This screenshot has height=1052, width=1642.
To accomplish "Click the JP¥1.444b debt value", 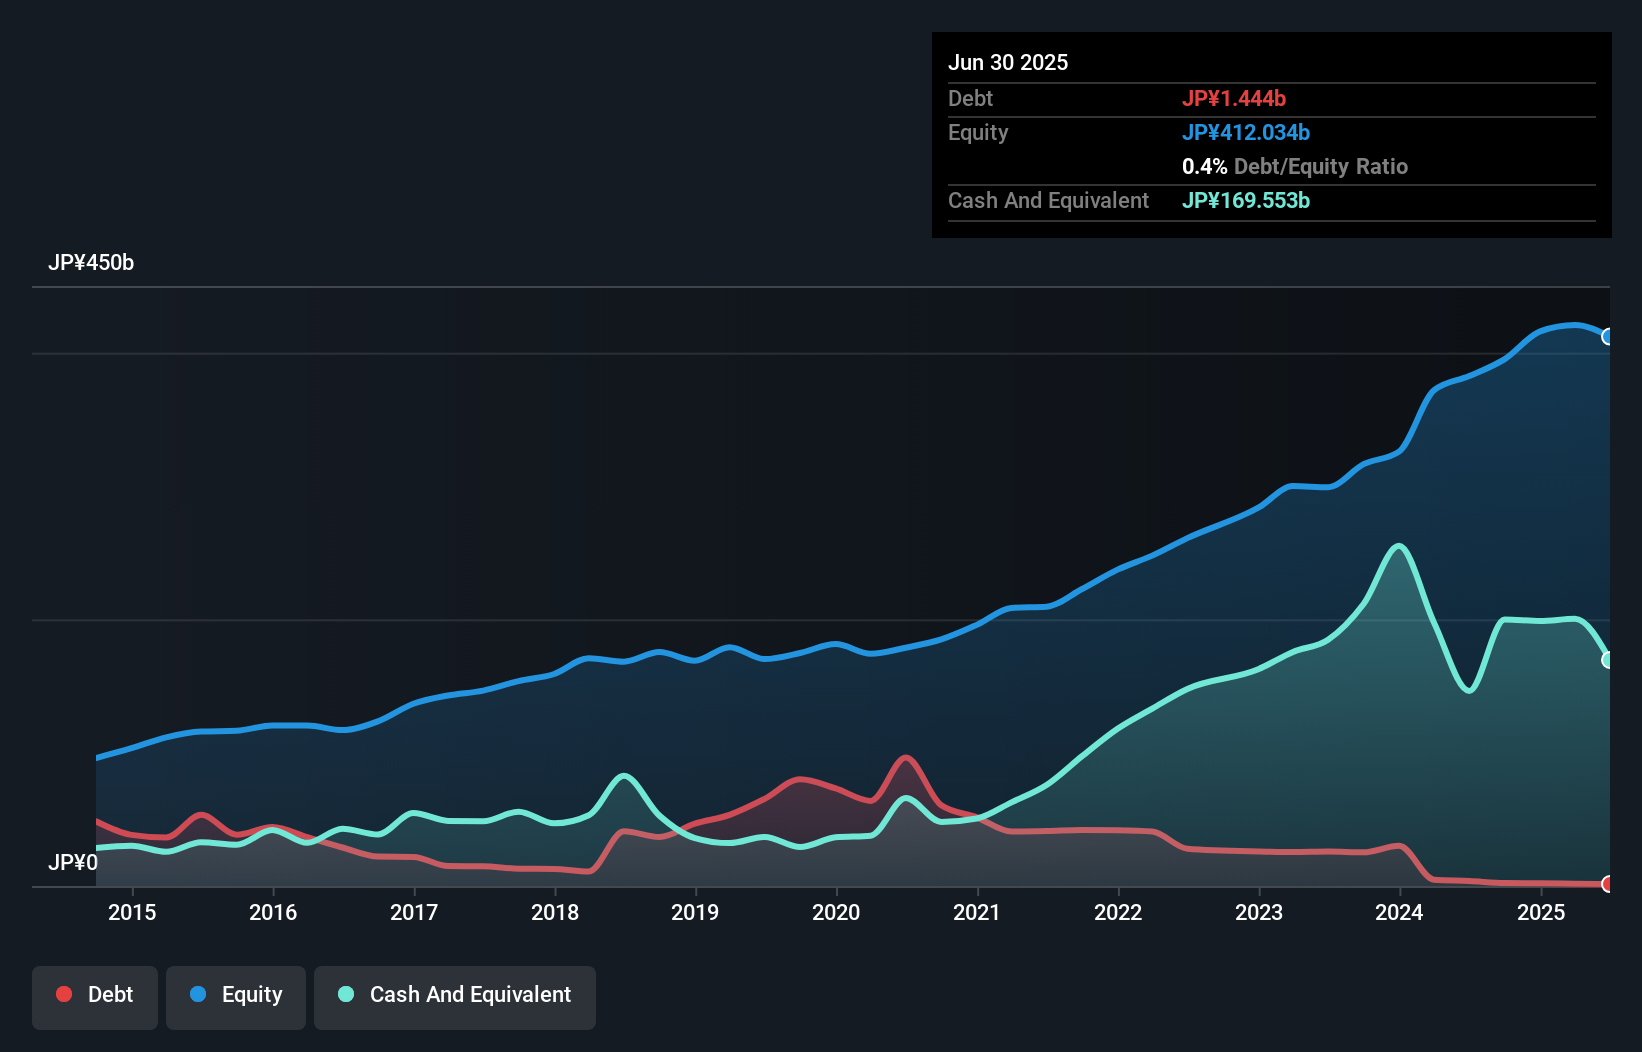I will 1234,99.
